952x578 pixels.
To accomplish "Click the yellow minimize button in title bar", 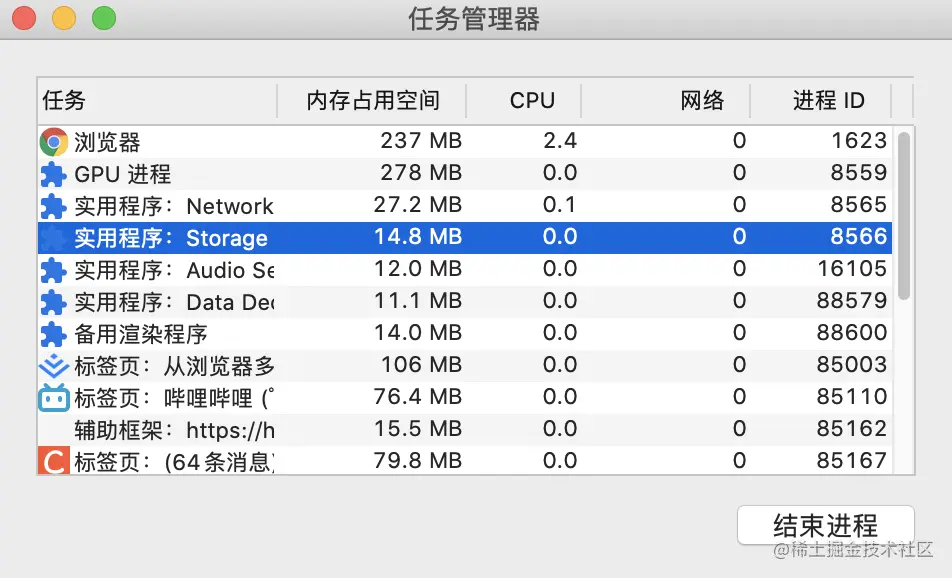I will 63,18.
